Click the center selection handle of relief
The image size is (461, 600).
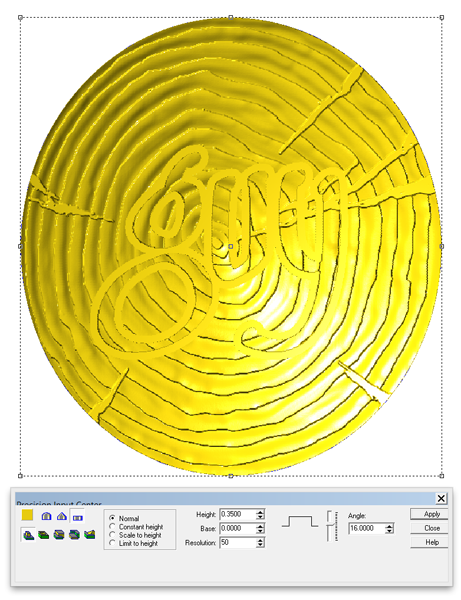tap(231, 246)
